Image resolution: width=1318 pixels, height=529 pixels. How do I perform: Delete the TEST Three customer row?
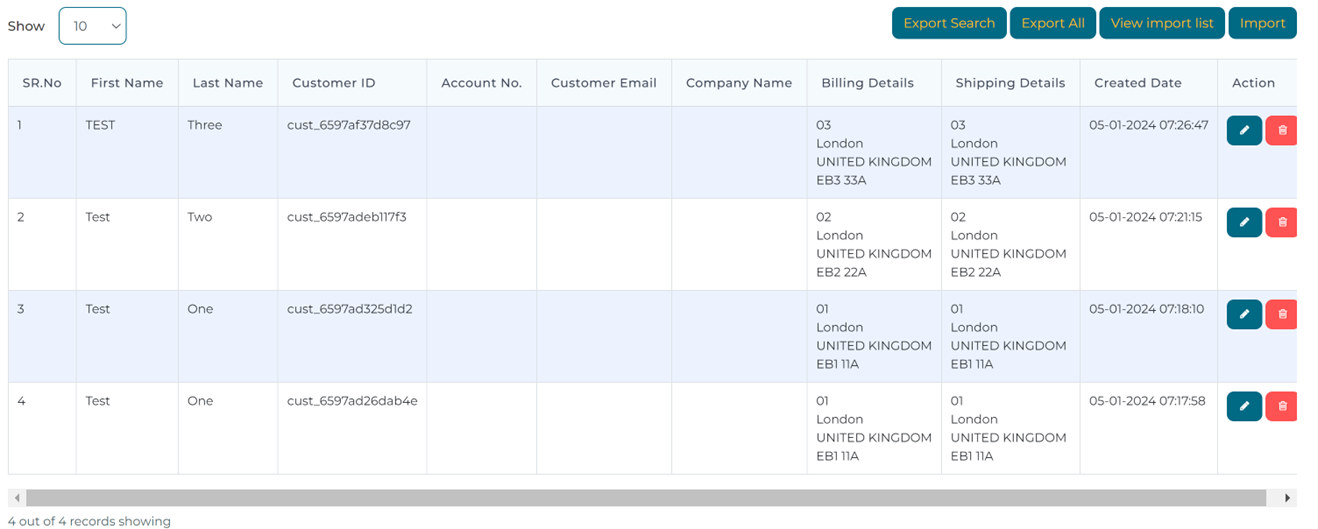[x=1281, y=130]
